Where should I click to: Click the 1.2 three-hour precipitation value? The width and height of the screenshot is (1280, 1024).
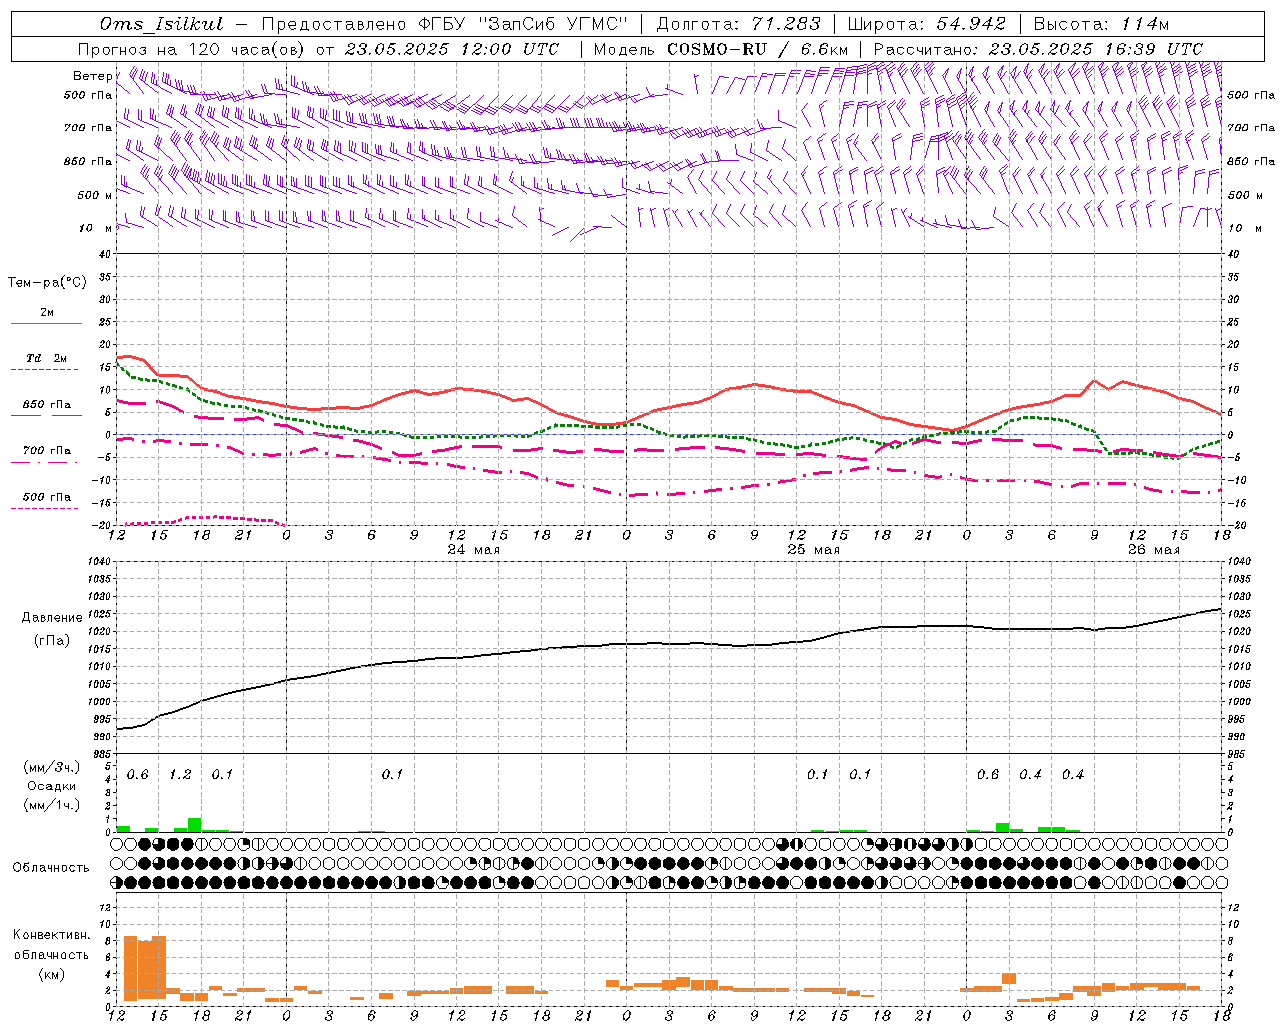[x=180, y=775]
